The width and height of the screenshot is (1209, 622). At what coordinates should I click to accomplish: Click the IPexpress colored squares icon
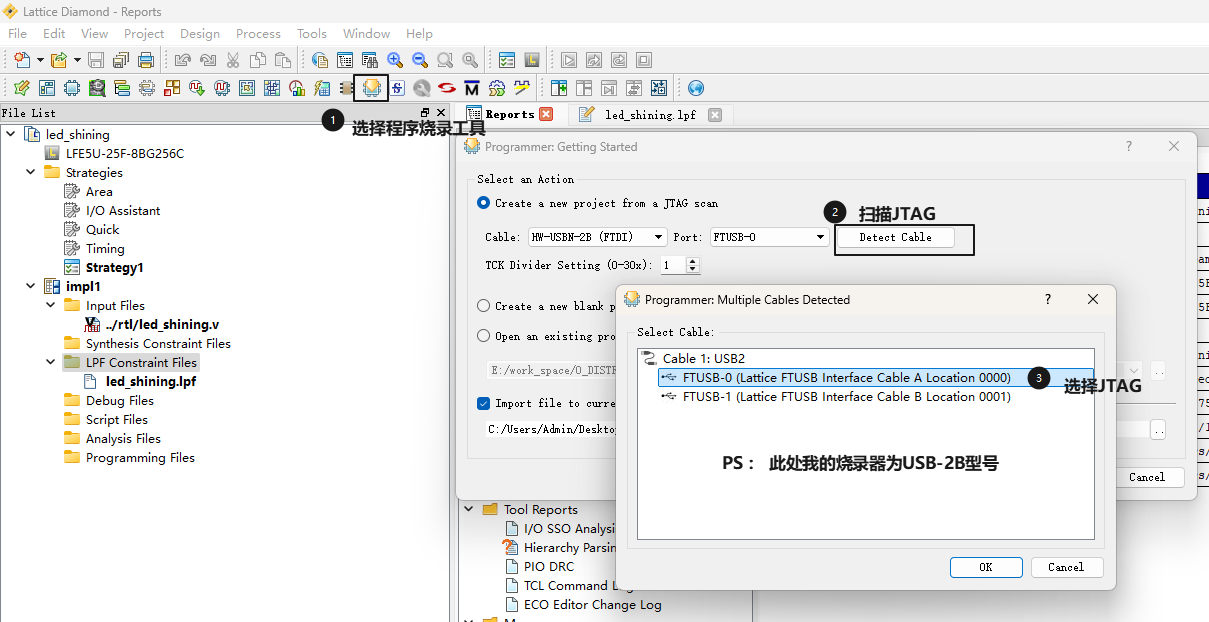pyautogui.click(x=171, y=88)
